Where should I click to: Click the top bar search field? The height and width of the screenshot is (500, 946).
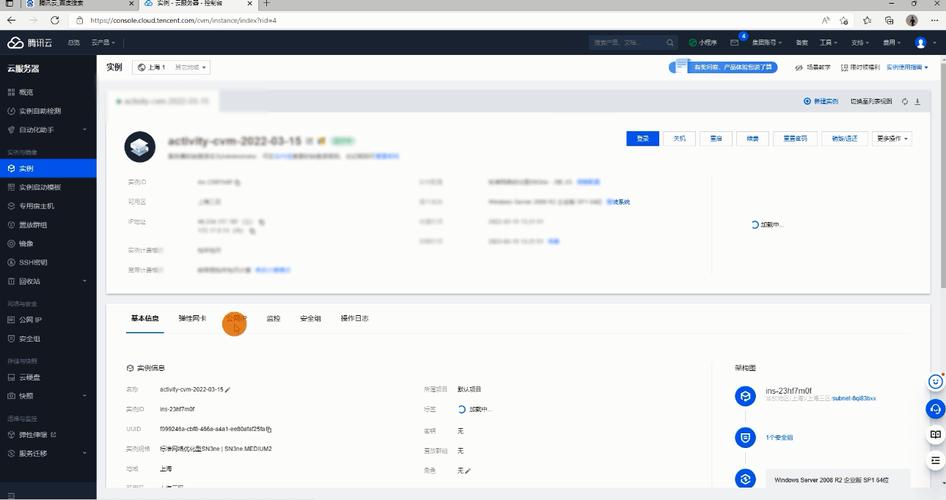tap(626, 43)
